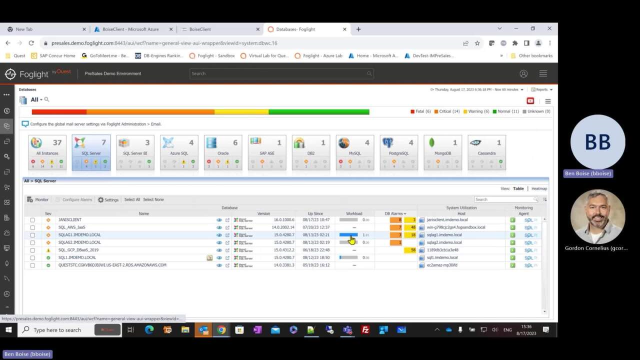
Task: Switch to the BoiseClient Microsoft Azure tab
Action: [x=132, y=29]
